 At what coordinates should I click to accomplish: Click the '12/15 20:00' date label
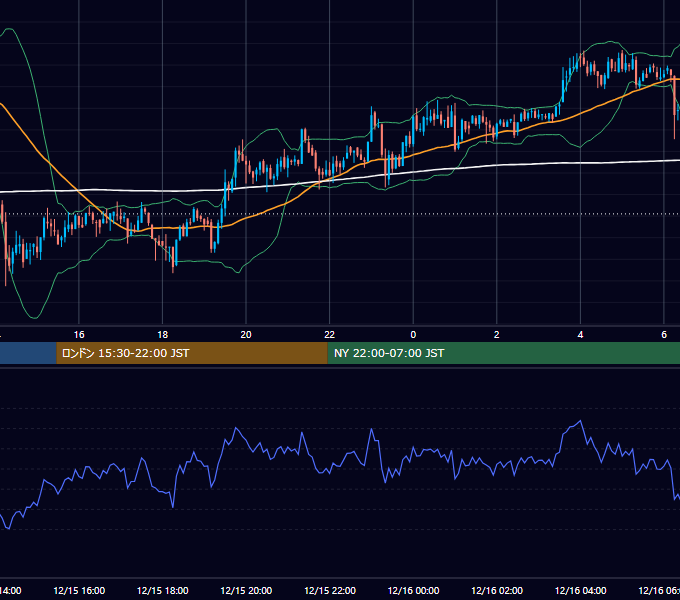(x=246, y=590)
